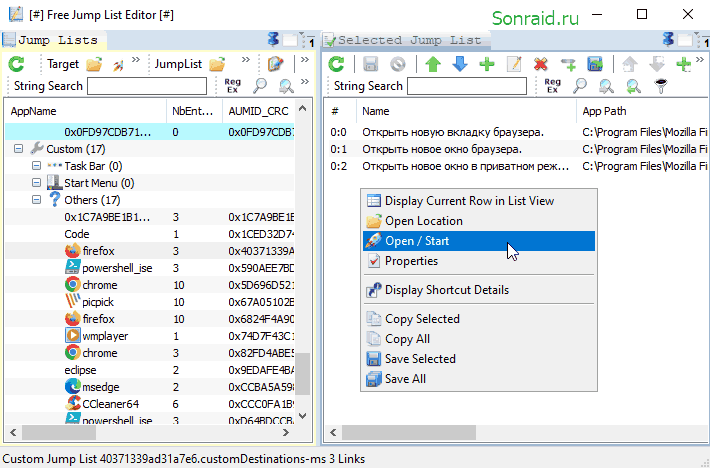
Task: Find previous match in Selected Jump List
Action: coord(633,86)
